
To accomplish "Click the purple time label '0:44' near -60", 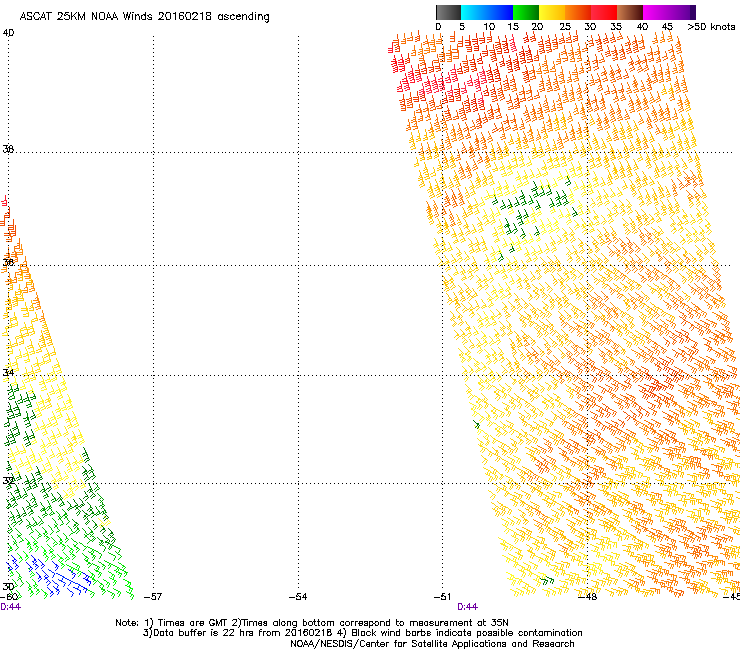I will point(10,607).
